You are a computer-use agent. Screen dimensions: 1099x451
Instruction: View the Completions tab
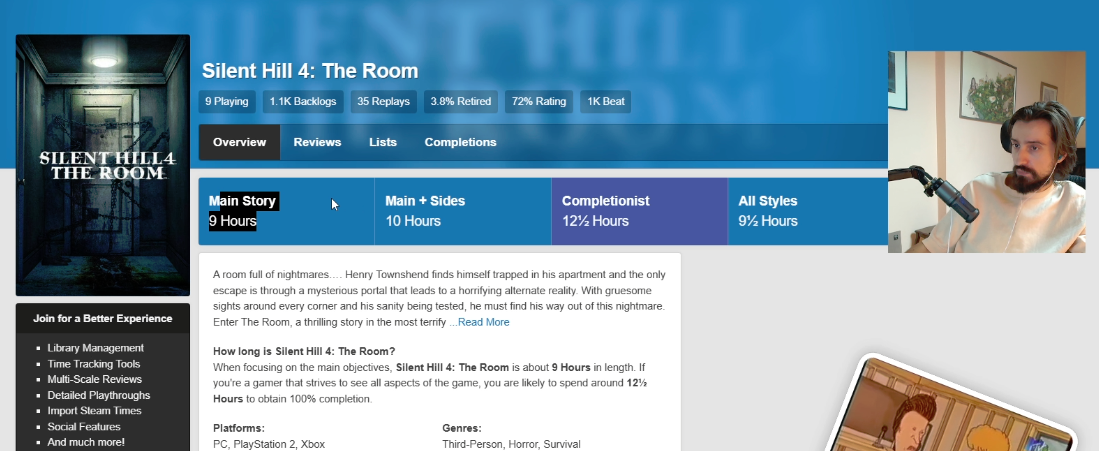point(460,142)
